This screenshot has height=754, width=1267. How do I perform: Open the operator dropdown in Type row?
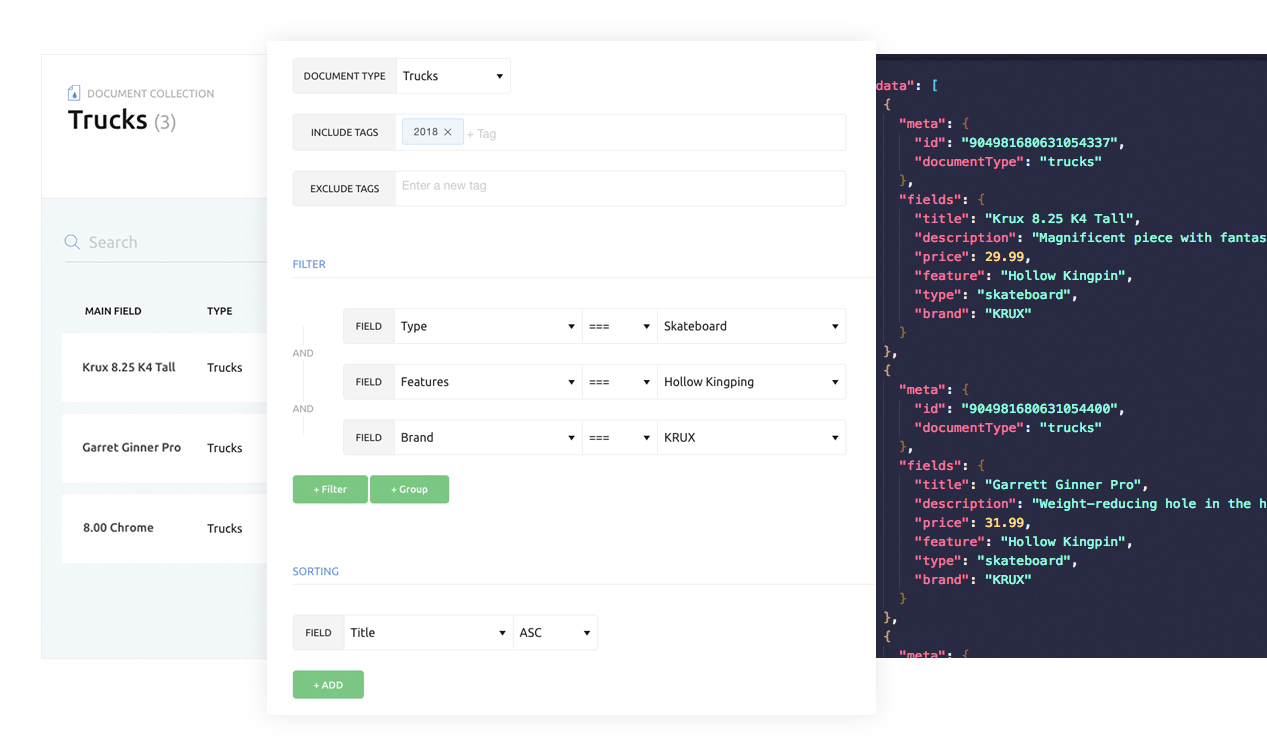tap(619, 326)
